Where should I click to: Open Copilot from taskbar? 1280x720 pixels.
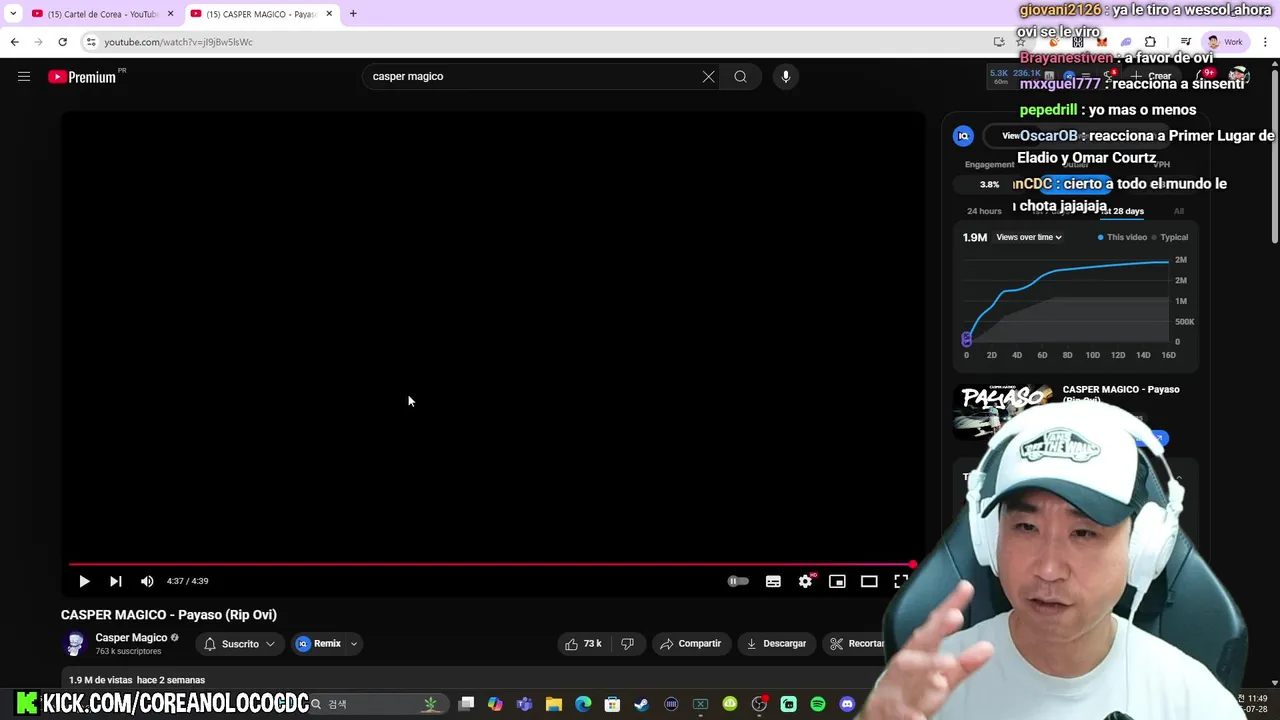click(x=495, y=704)
